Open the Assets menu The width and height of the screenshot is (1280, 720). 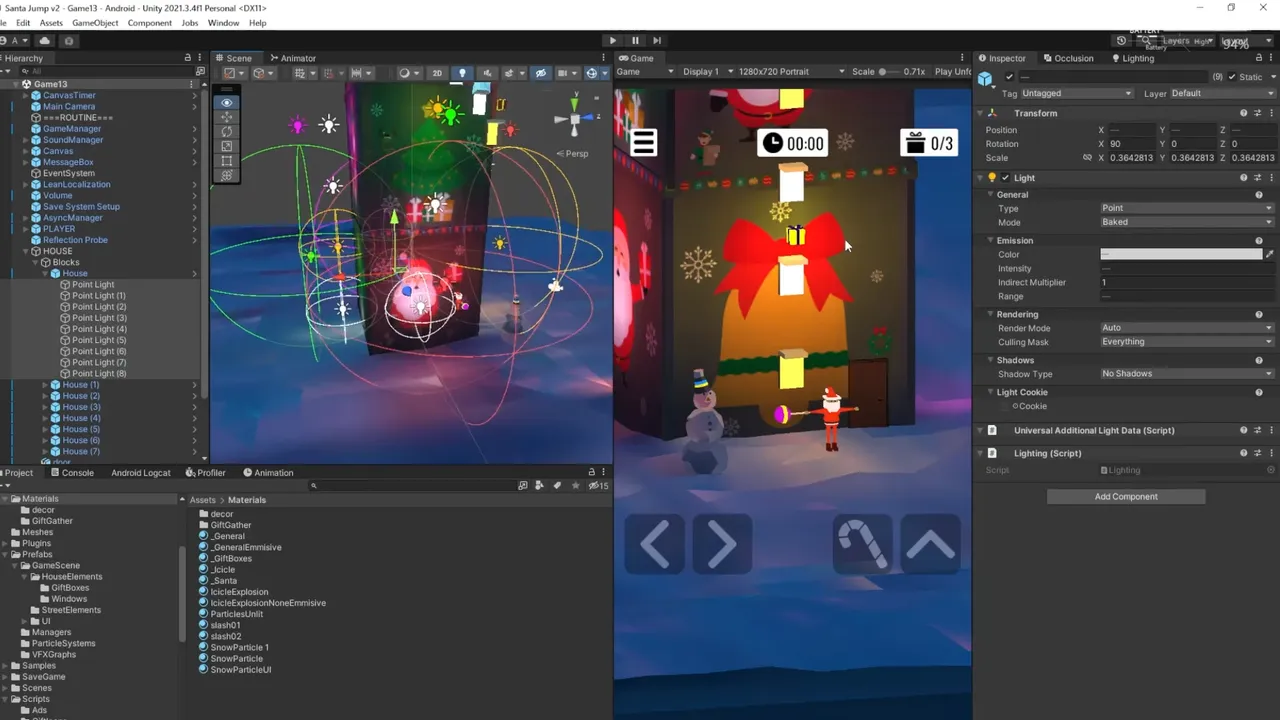coord(51,23)
